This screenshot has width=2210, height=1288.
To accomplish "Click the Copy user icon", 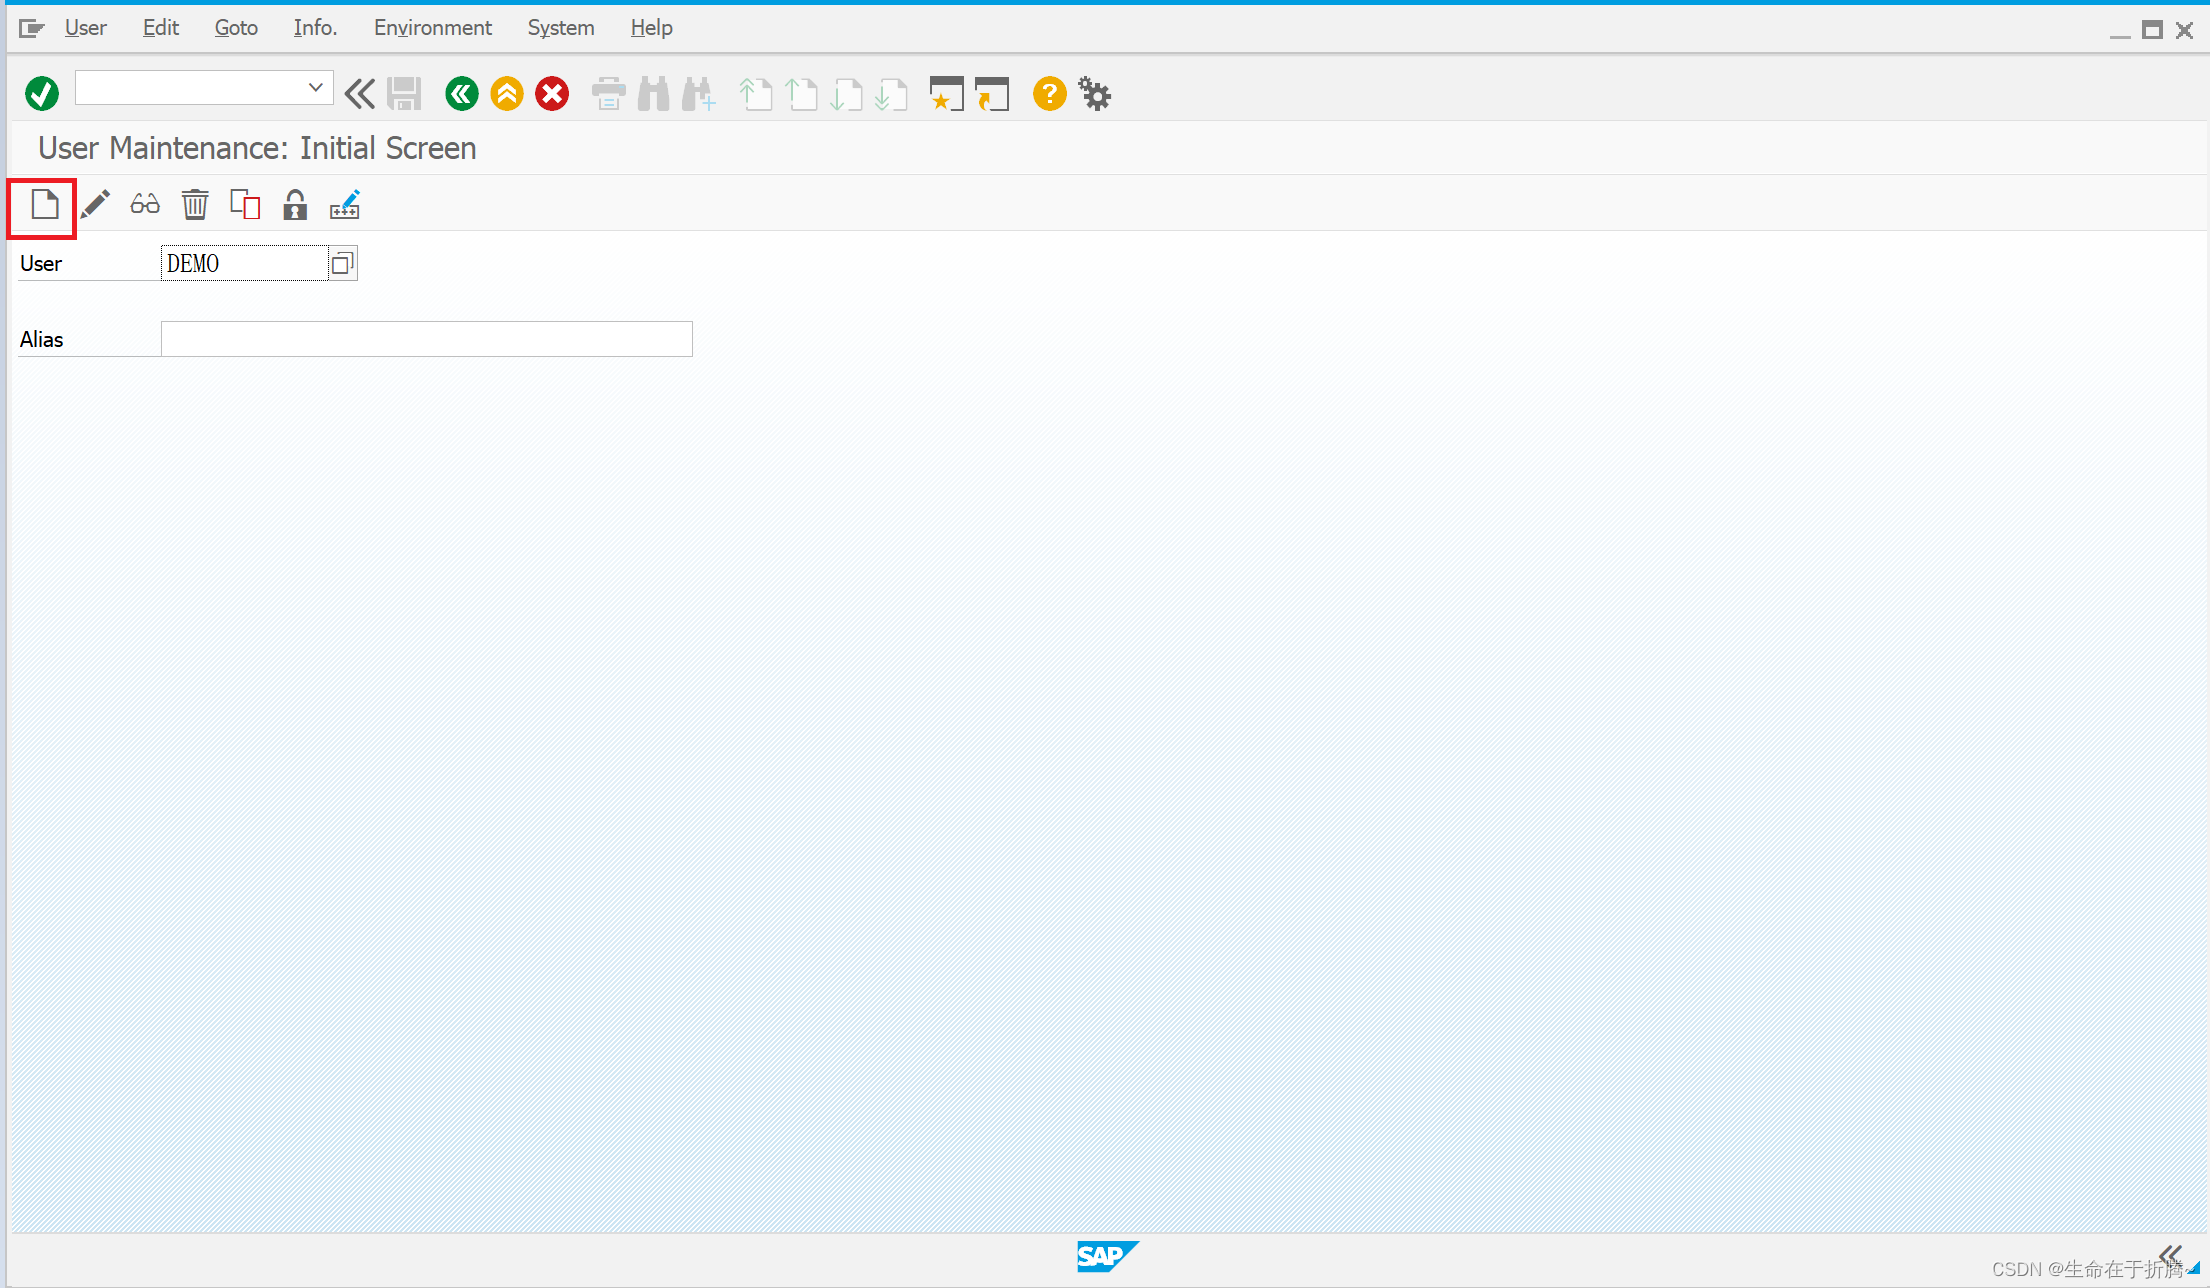I will (245, 205).
